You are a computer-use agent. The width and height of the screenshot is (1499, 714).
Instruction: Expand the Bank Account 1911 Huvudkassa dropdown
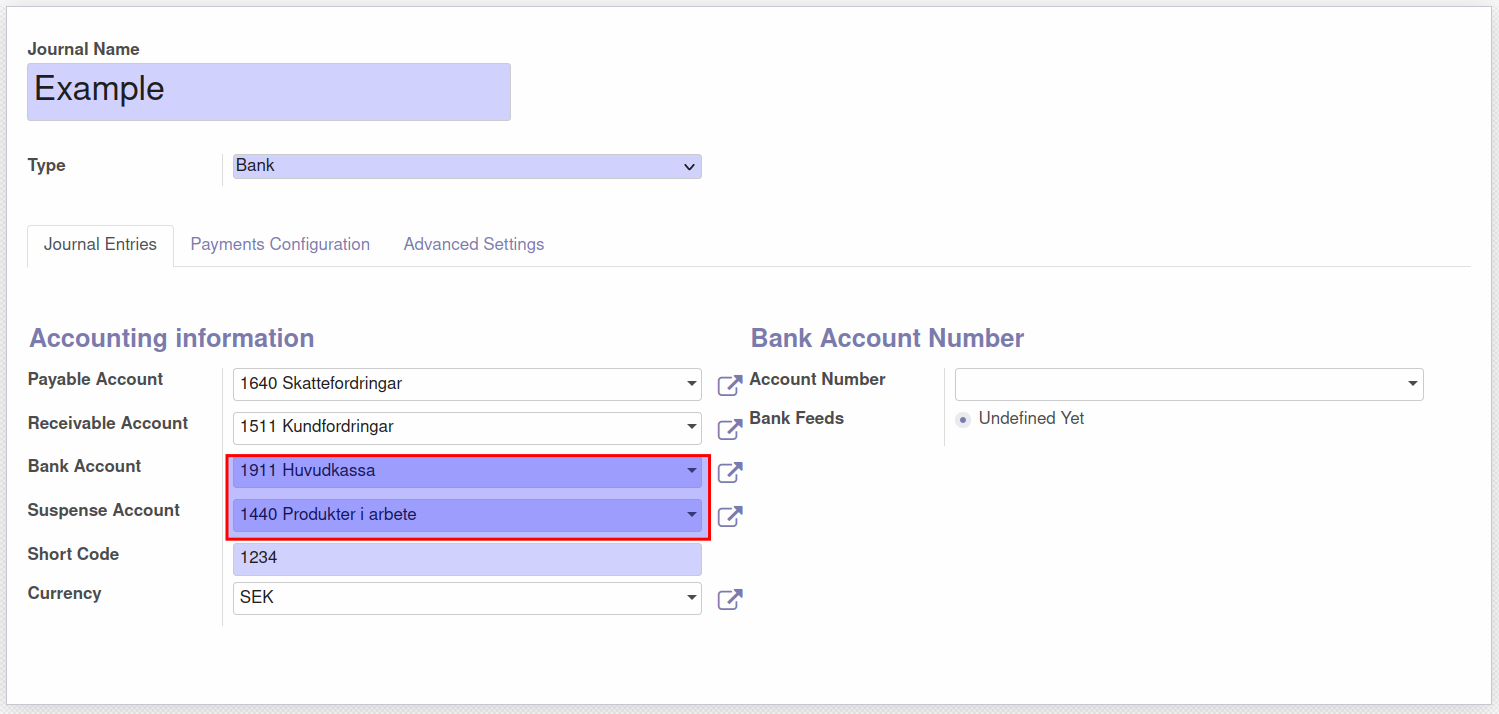[467, 471]
